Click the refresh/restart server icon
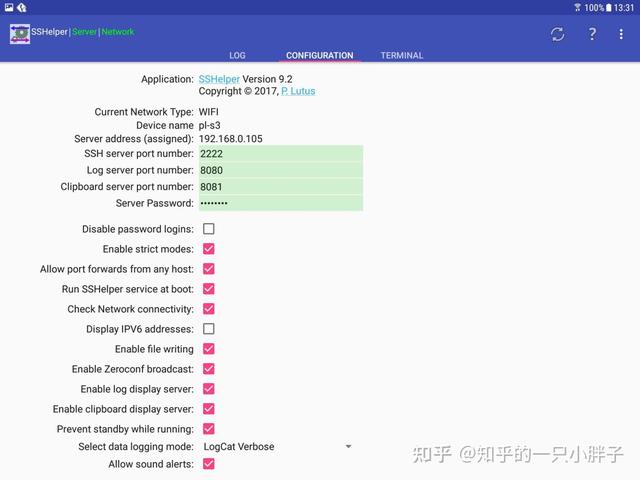Viewport: 640px width, 480px height. click(557, 34)
